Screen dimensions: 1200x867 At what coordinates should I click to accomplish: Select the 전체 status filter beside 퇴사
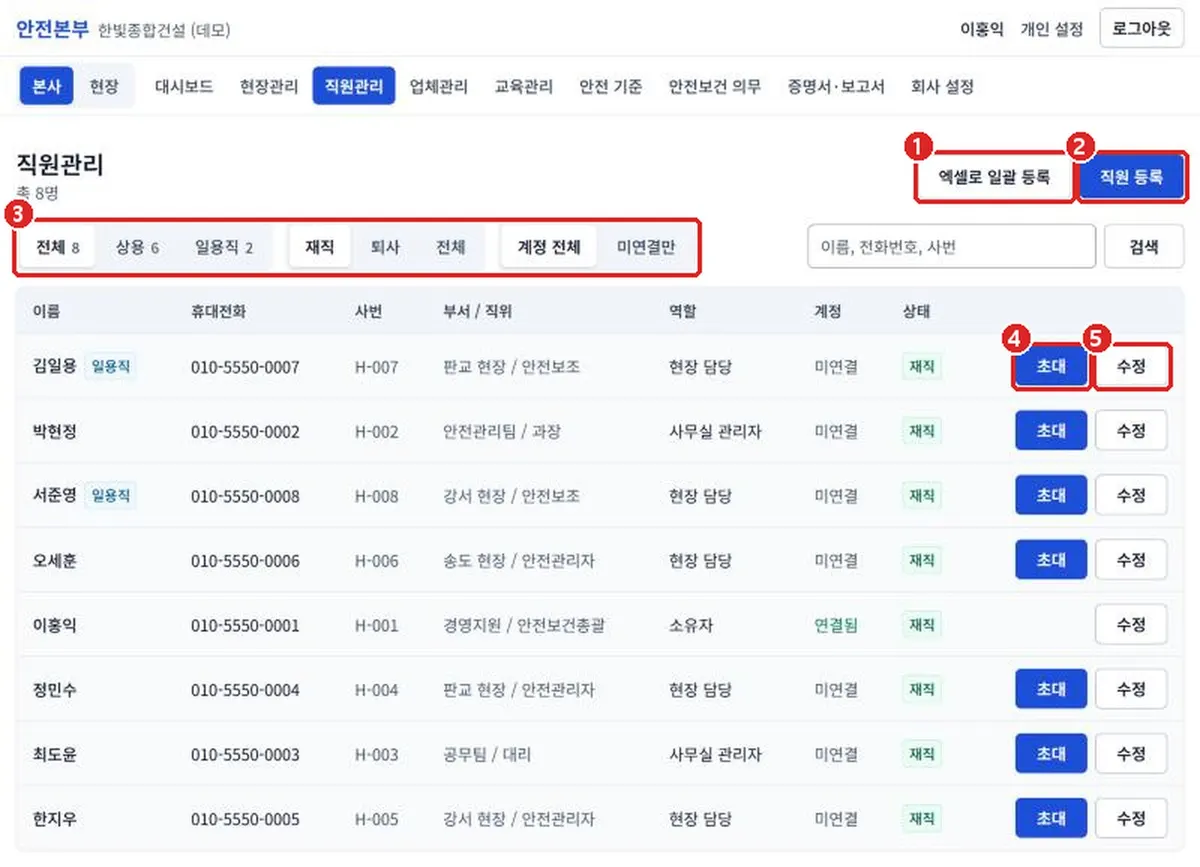click(451, 246)
